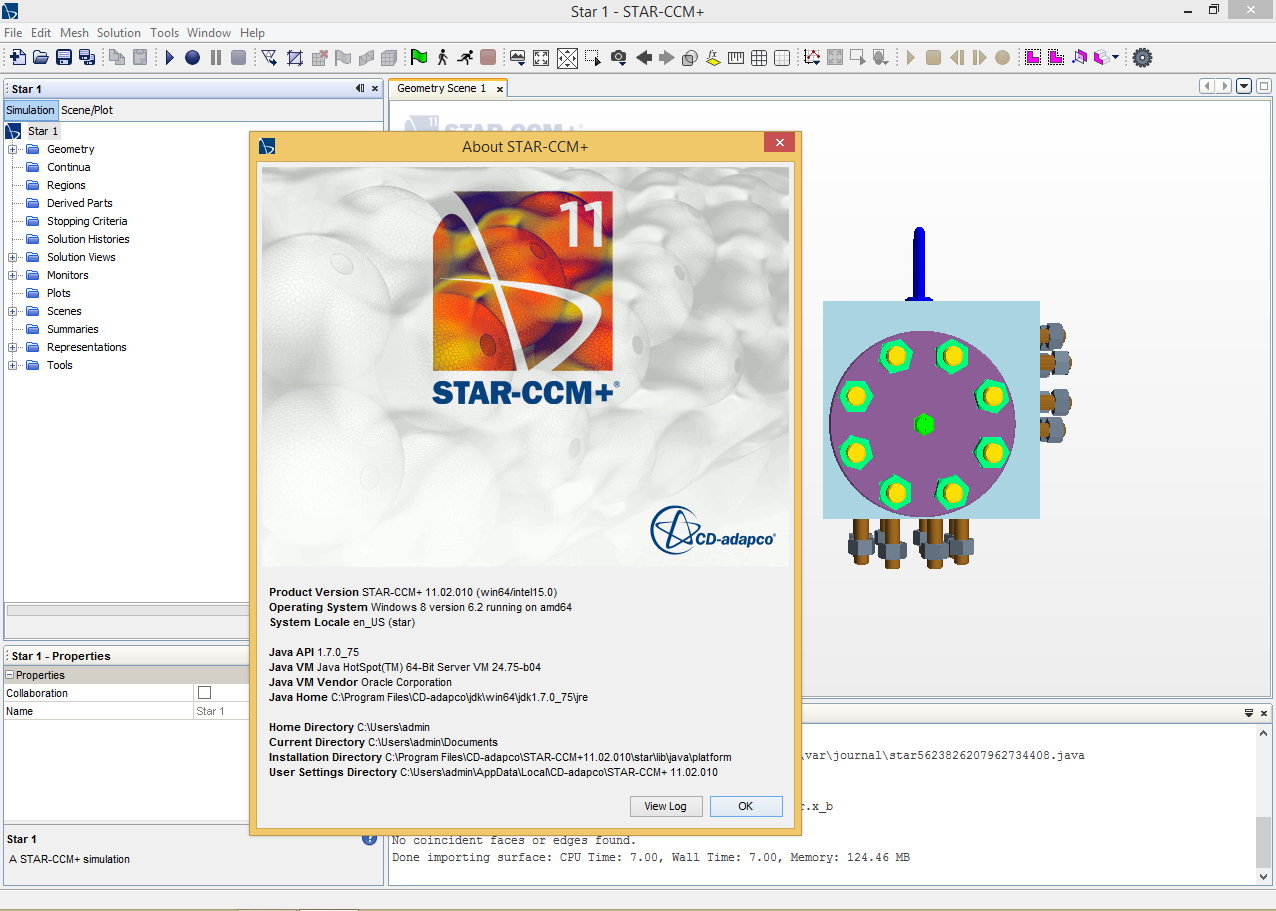Expand the Monitors tree node

[x=14, y=275]
